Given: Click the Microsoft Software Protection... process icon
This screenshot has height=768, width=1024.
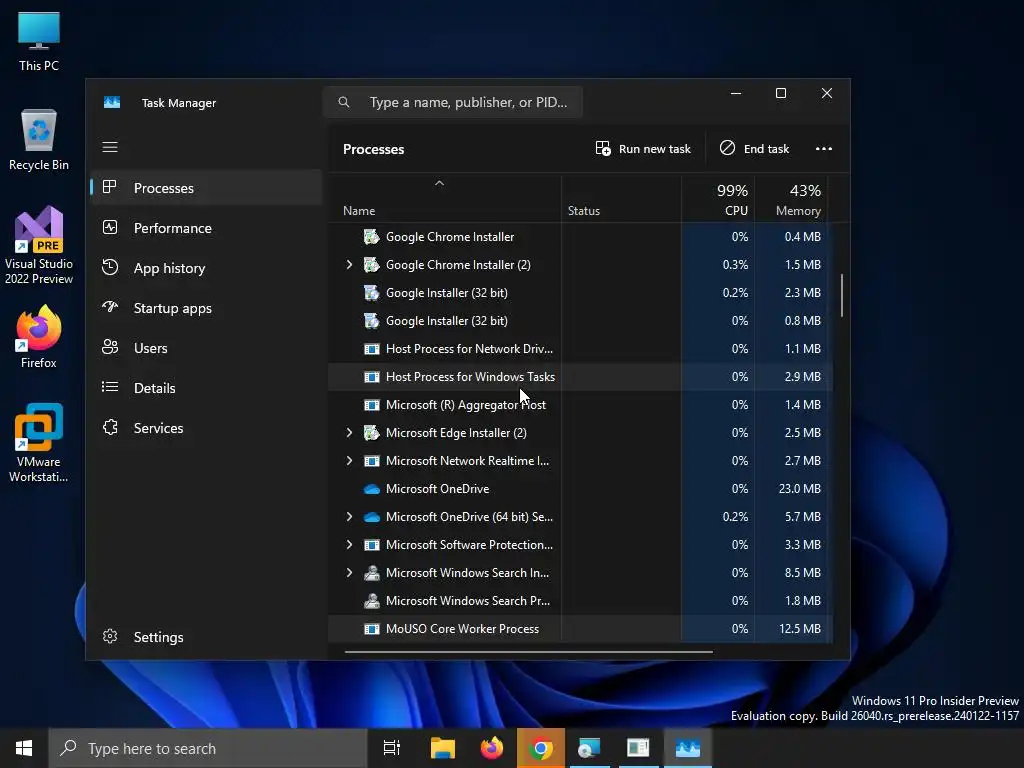Looking at the screenshot, I should (x=372, y=545).
